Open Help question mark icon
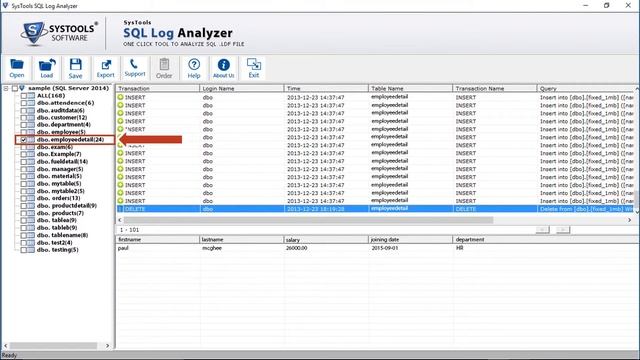 coord(194,68)
